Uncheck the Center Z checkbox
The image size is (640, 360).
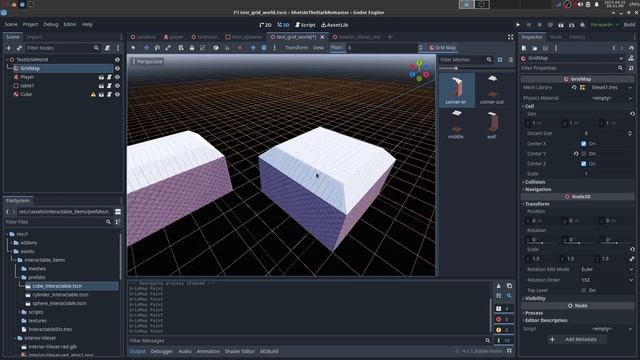coord(584,164)
